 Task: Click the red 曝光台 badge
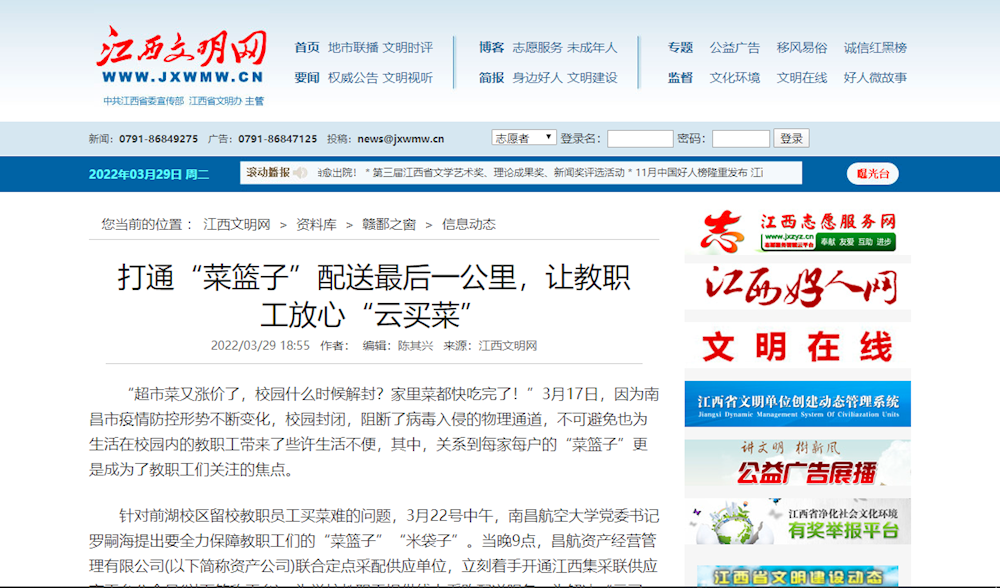click(872, 174)
